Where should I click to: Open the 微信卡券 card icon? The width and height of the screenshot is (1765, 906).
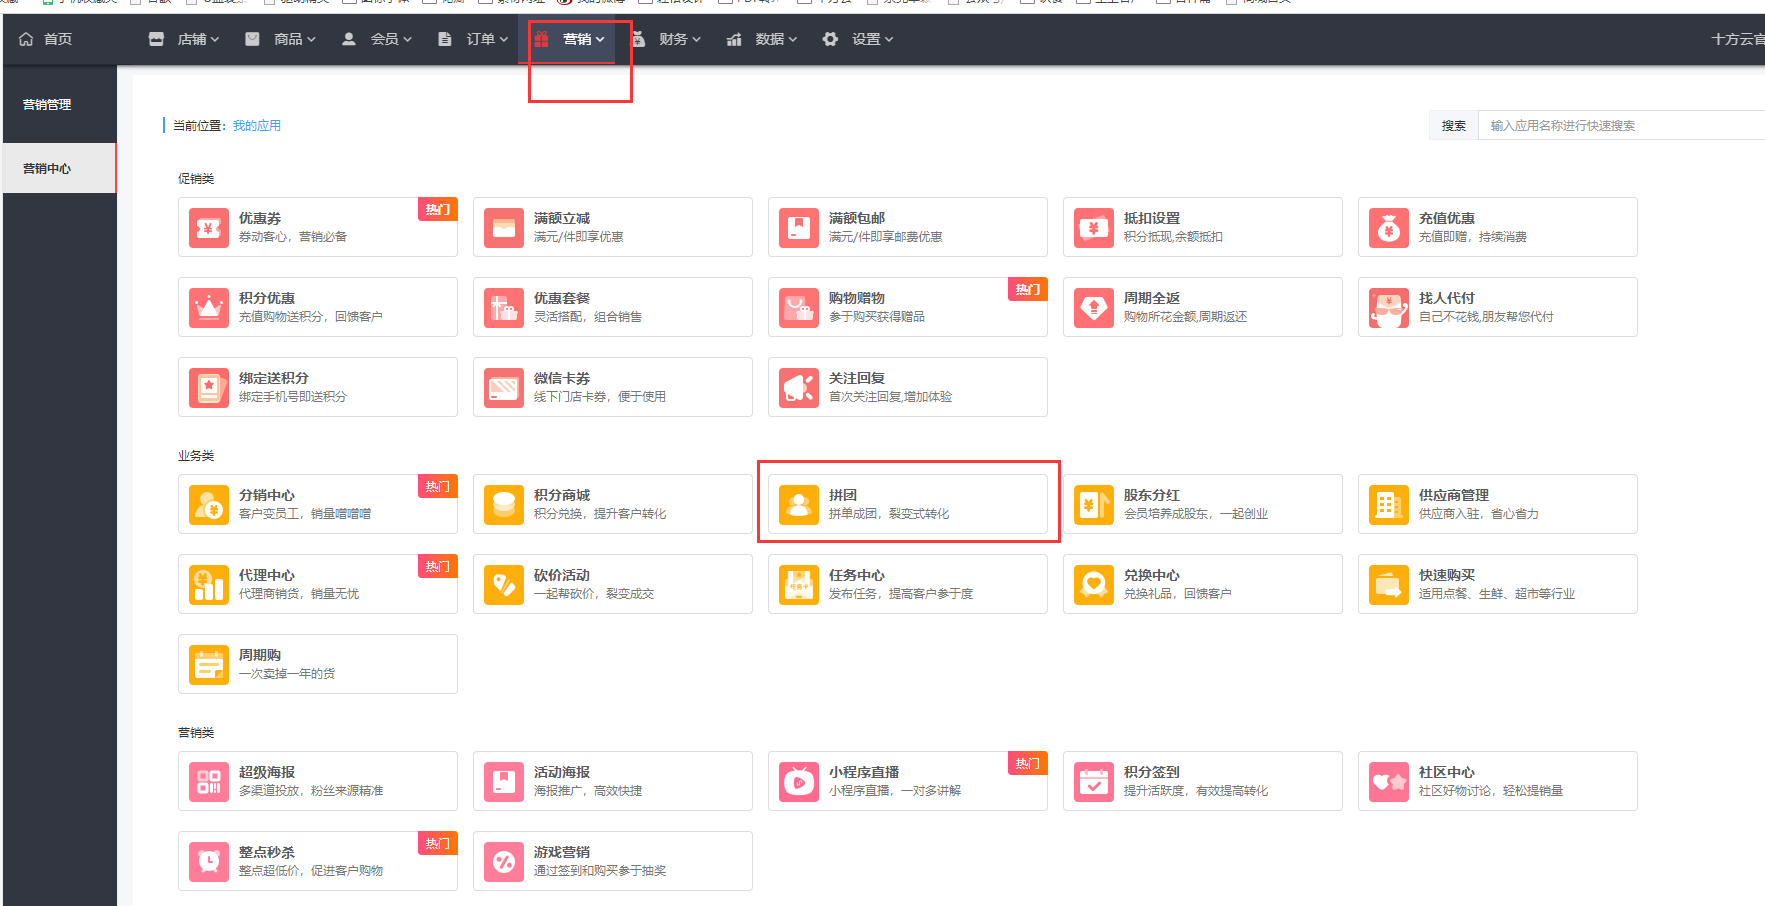point(504,388)
